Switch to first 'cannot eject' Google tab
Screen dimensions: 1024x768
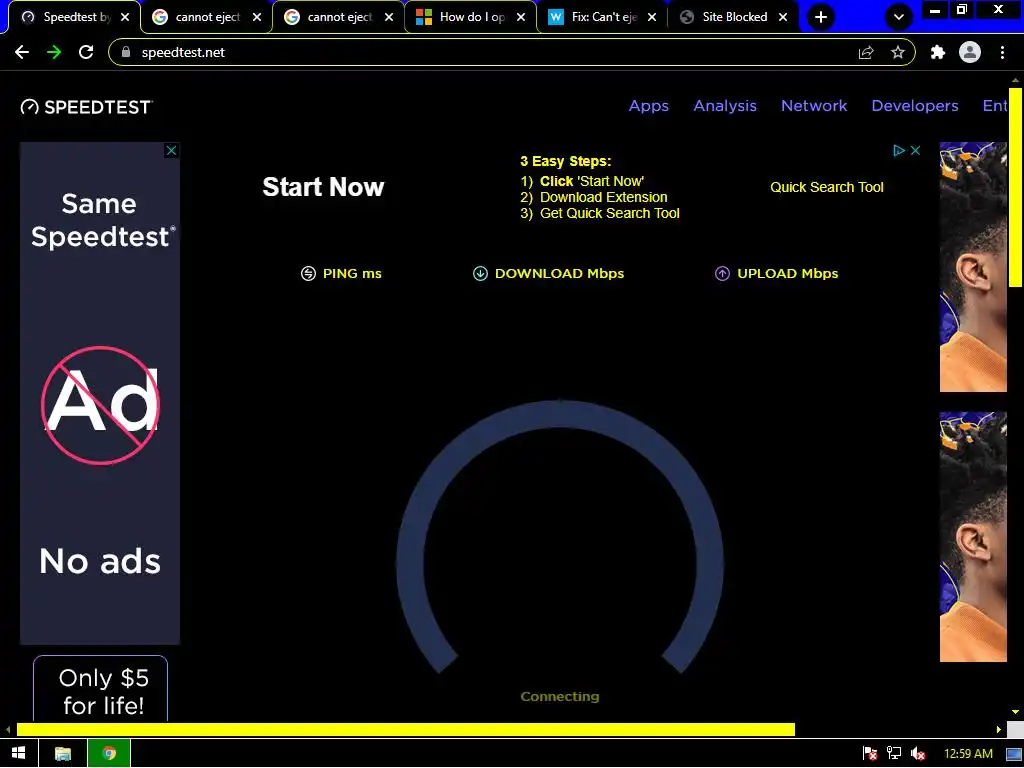(x=207, y=17)
